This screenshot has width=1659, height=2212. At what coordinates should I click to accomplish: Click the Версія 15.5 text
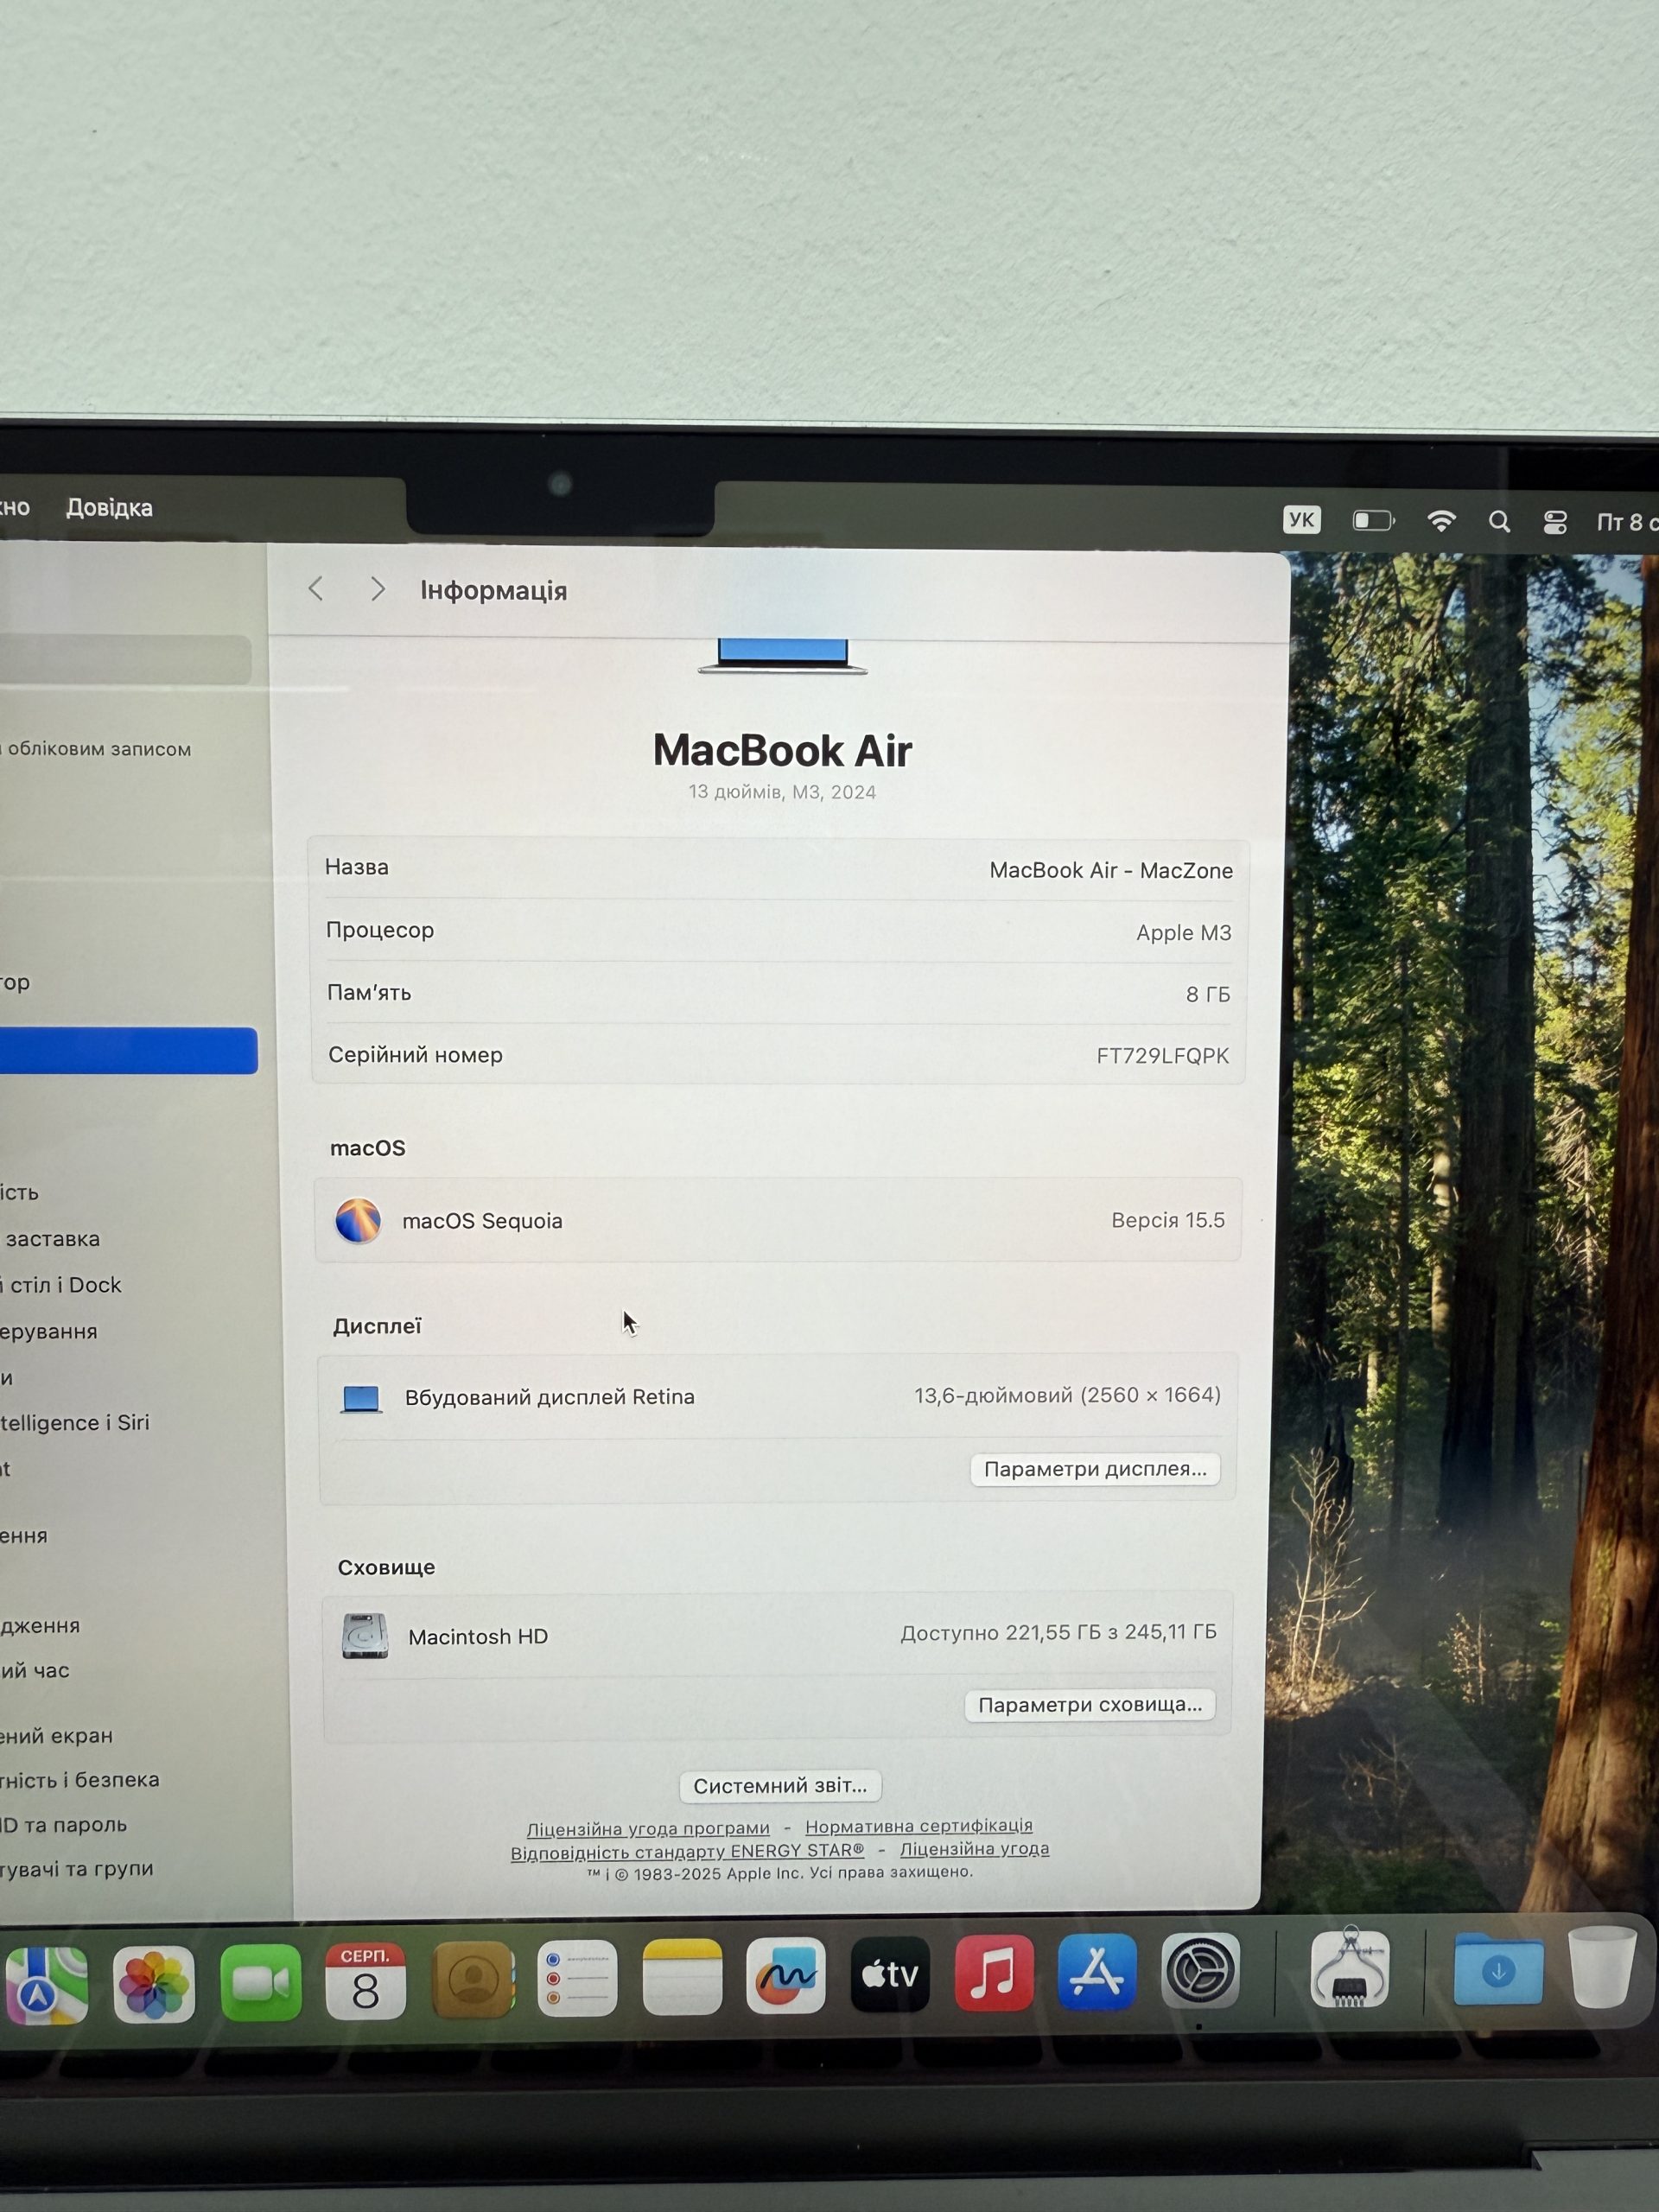click(x=1168, y=1221)
